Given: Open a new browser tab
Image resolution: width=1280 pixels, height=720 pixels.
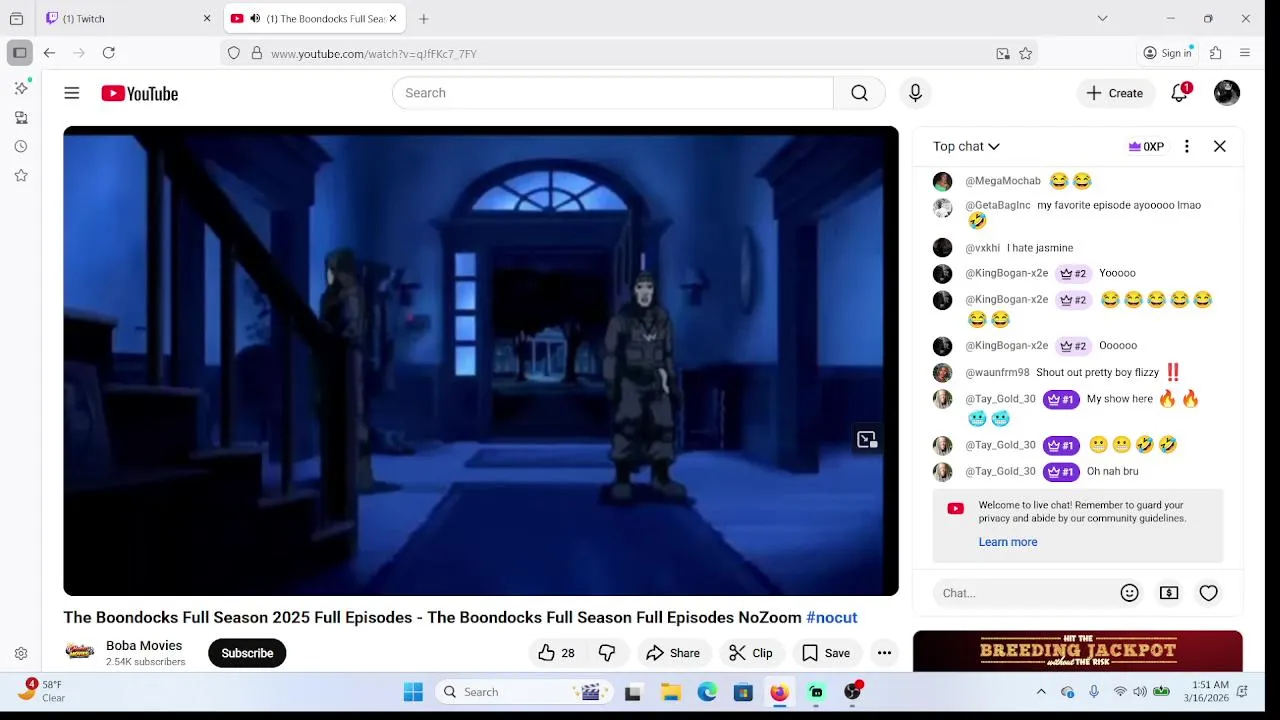Looking at the screenshot, I should [x=424, y=19].
